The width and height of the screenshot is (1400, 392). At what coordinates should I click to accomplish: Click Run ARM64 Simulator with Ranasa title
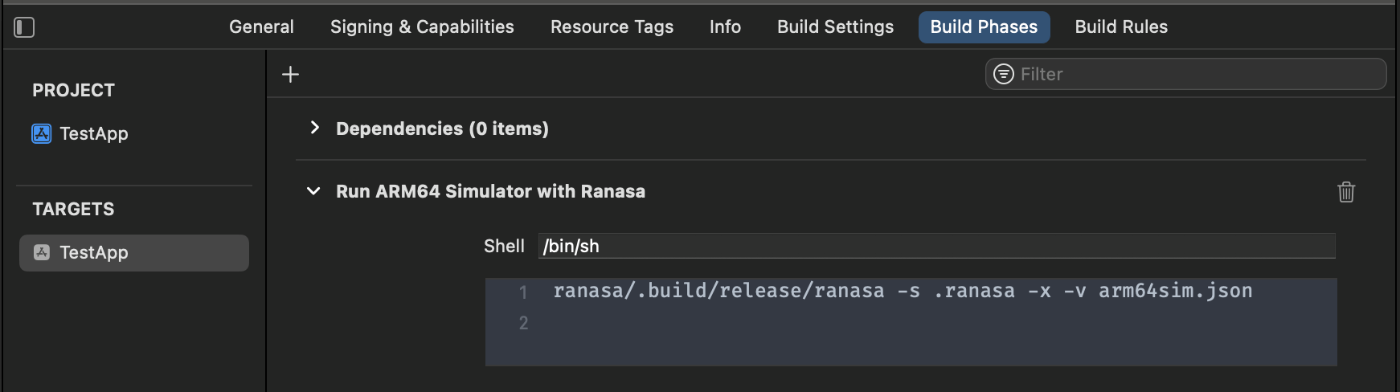tap(490, 191)
